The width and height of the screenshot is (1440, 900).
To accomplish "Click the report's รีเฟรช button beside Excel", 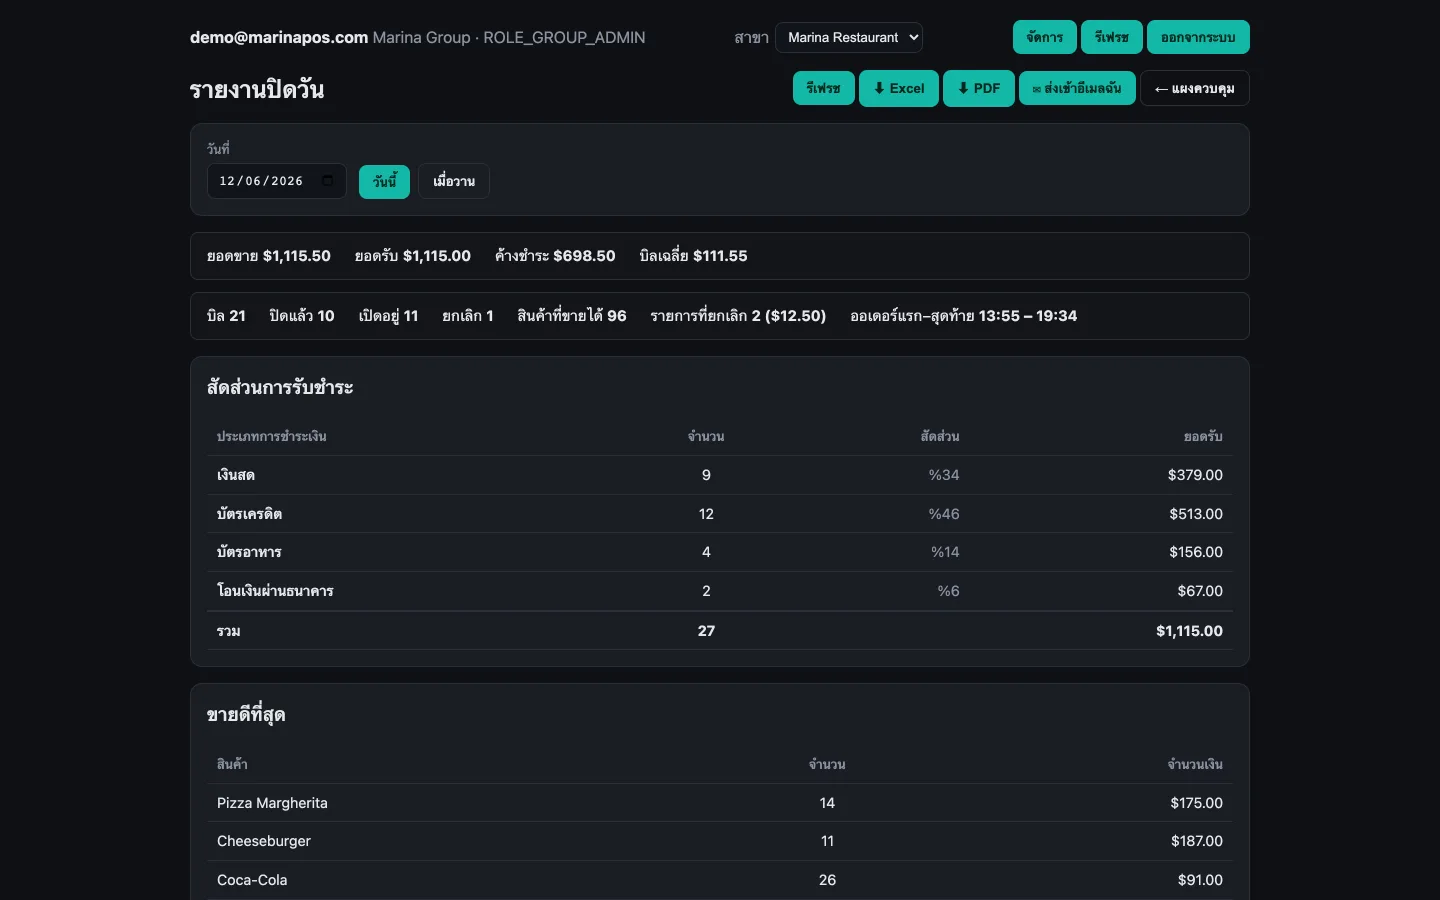I will [823, 88].
